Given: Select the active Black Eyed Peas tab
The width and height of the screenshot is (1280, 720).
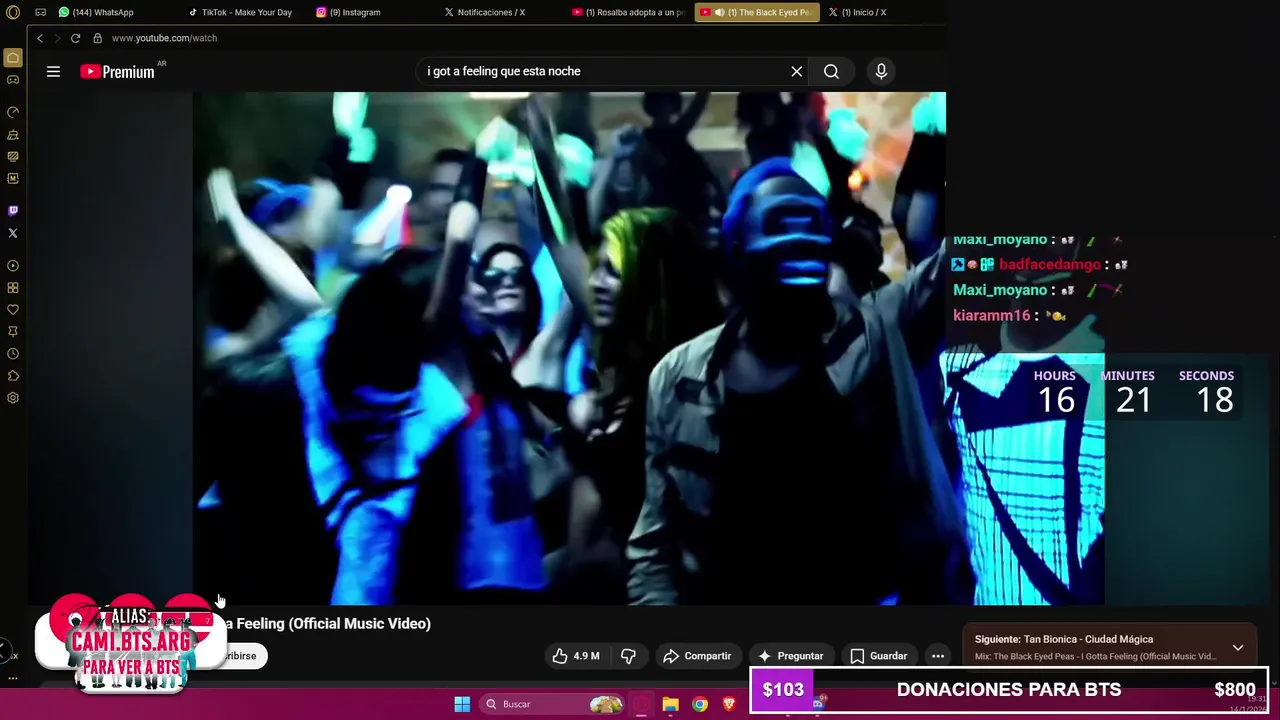Looking at the screenshot, I should click(x=757, y=12).
